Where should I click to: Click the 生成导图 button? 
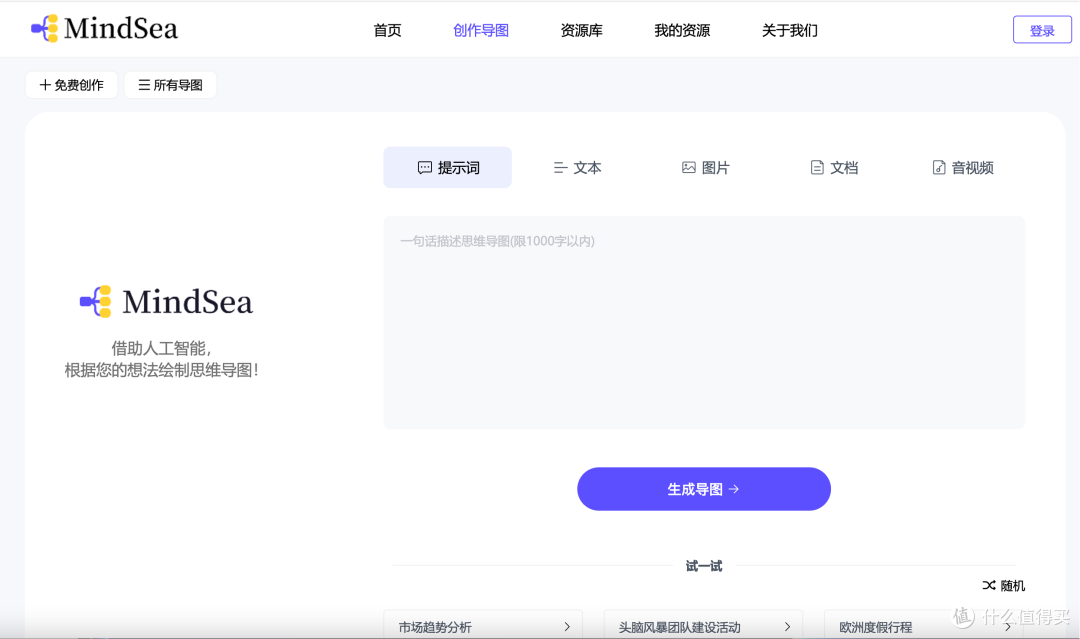(704, 489)
